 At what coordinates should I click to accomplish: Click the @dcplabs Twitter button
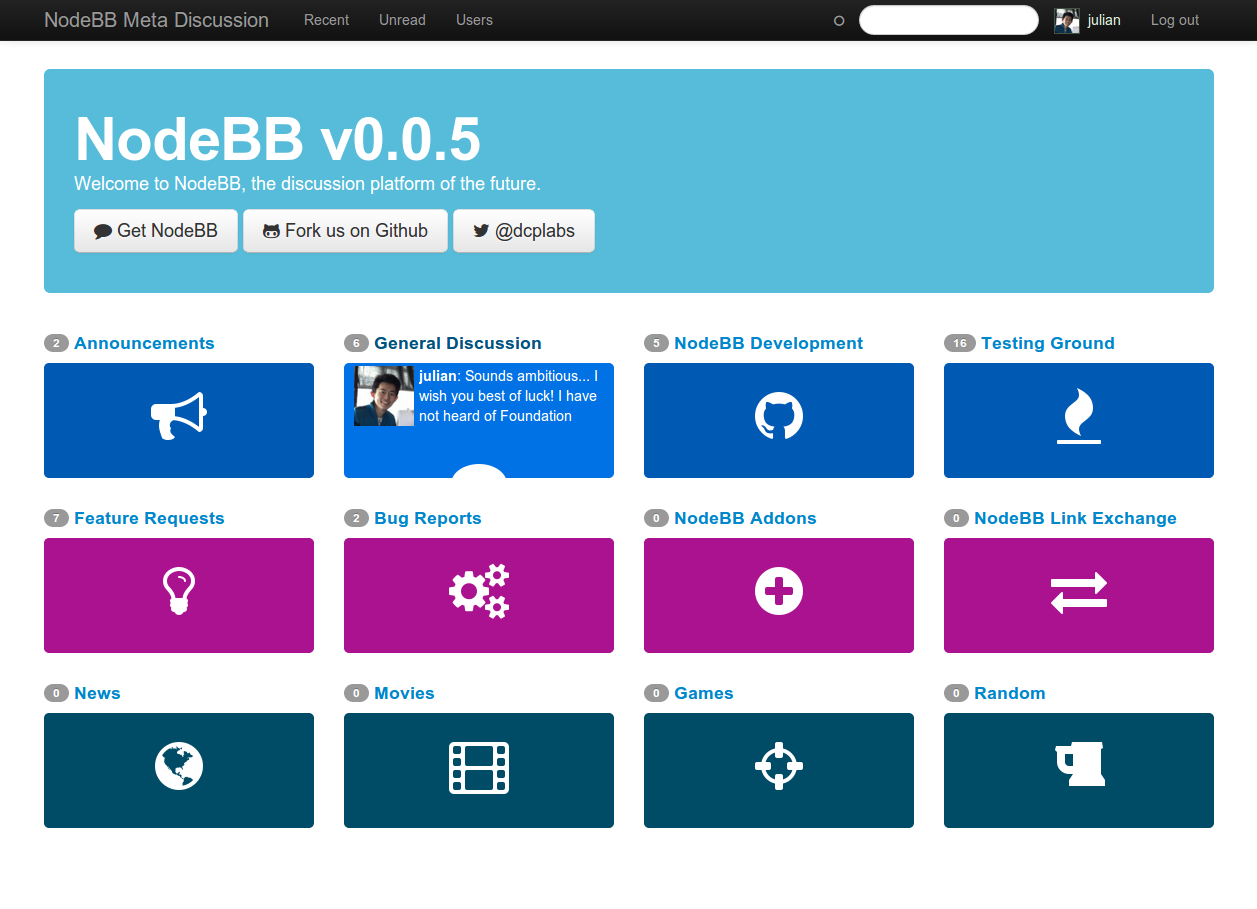[x=524, y=231]
